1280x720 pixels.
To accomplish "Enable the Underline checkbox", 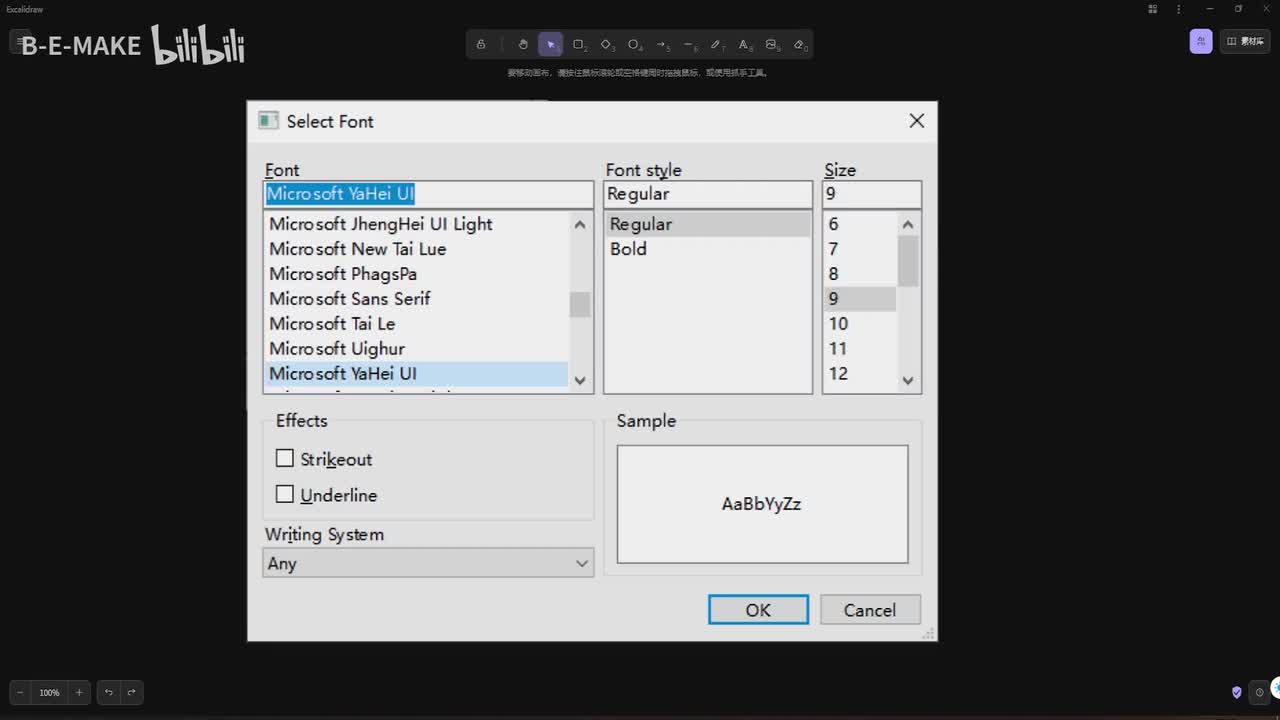I will [x=285, y=494].
